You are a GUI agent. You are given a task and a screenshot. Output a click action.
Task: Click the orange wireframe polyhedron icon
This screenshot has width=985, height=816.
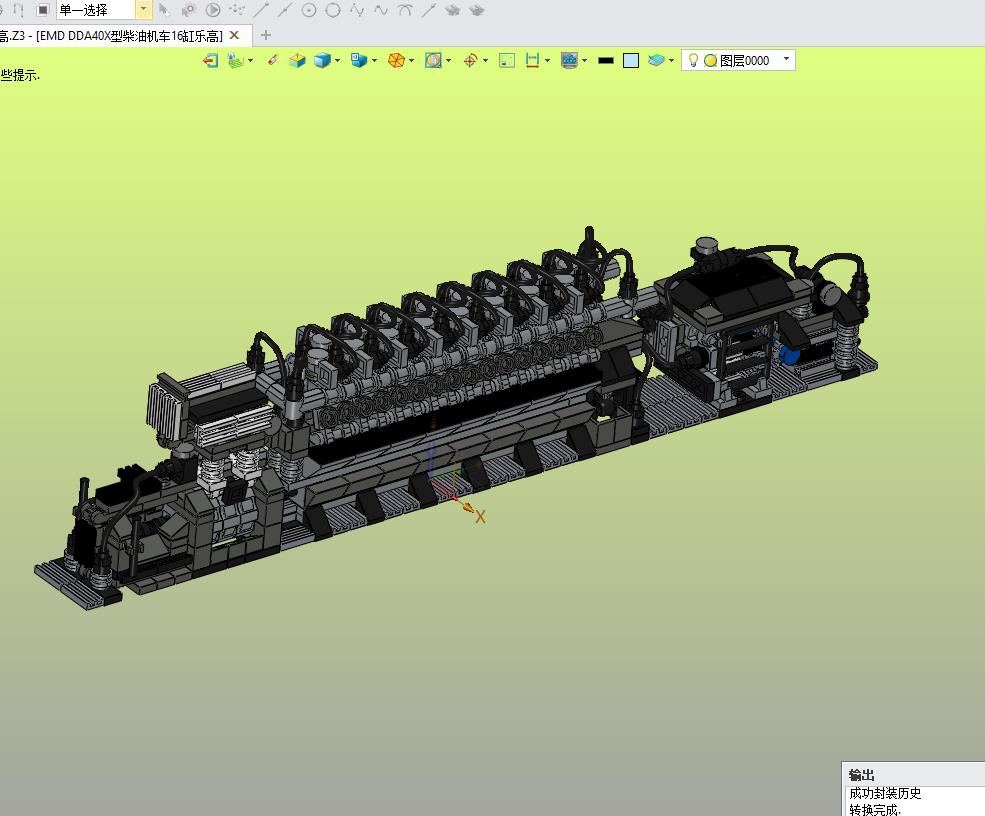tap(396, 60)
